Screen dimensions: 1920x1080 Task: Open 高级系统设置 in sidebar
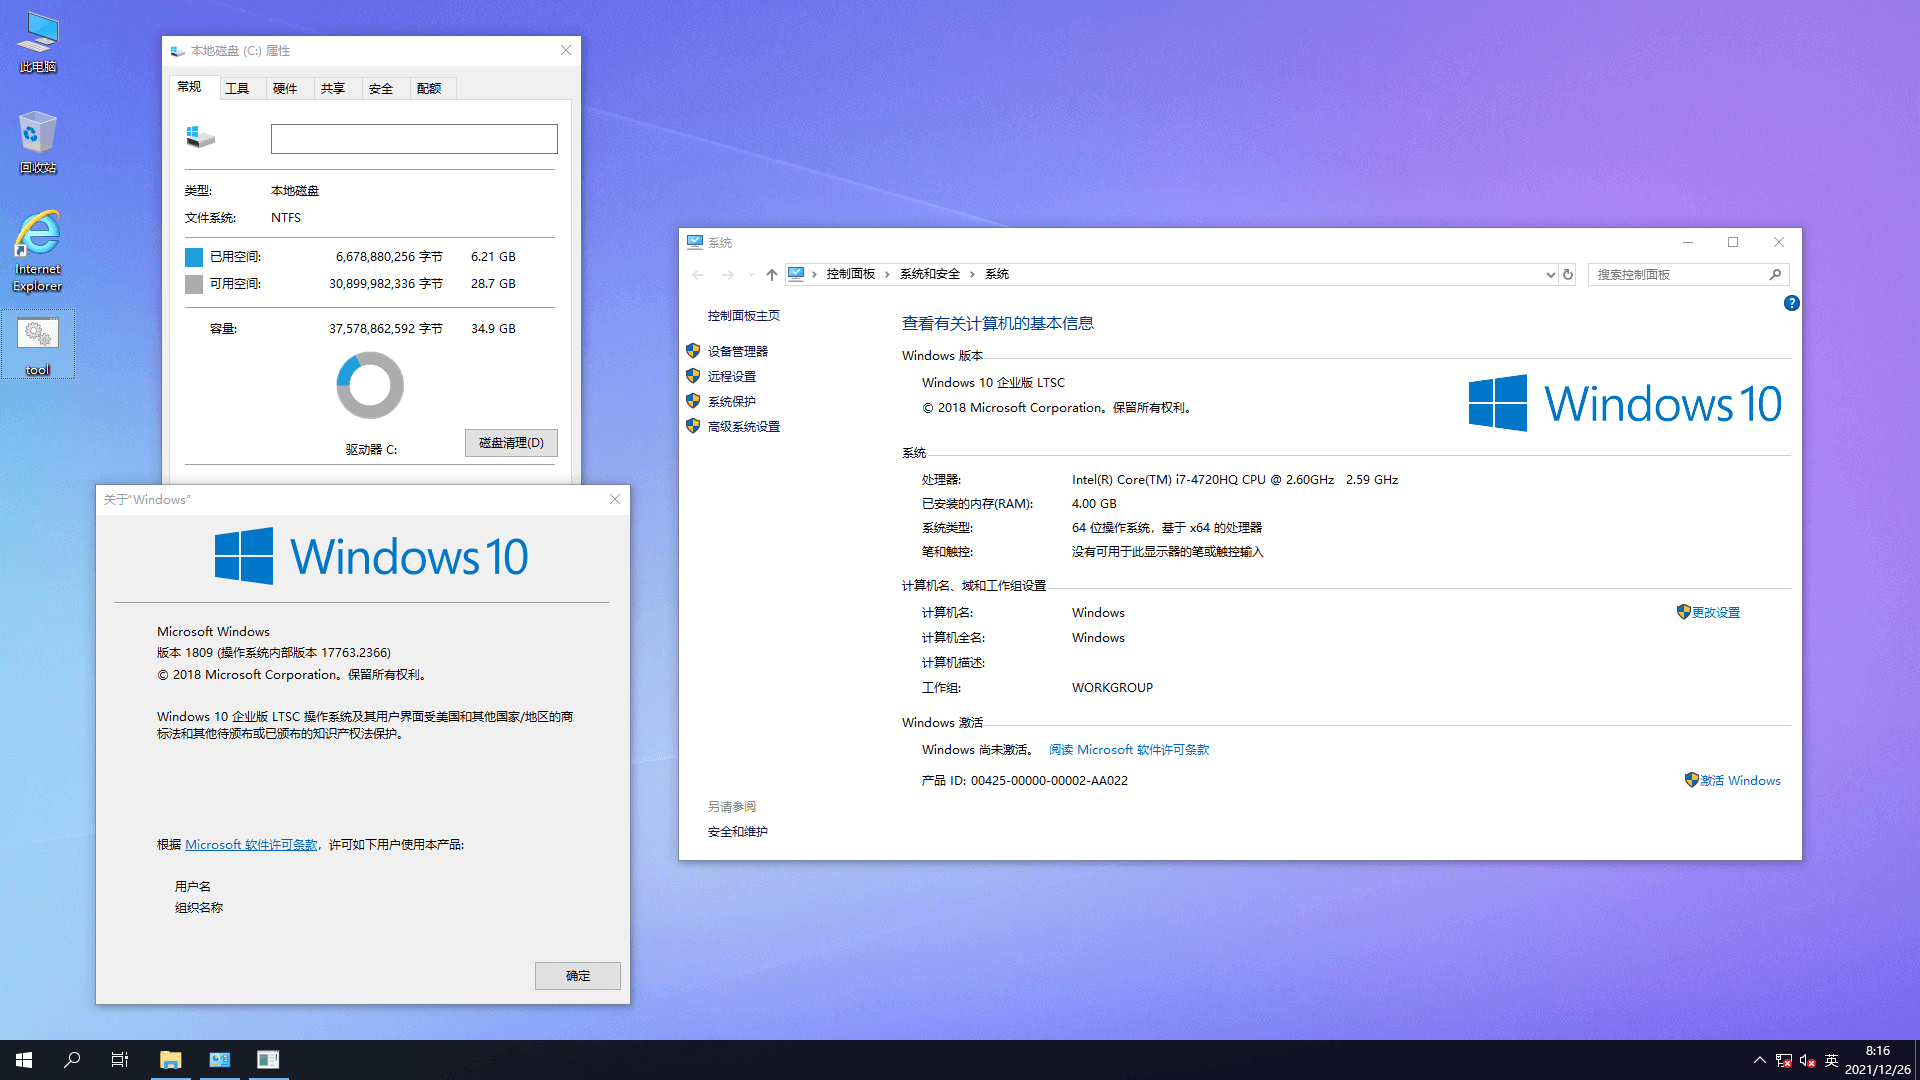click(x=743, y=426)
